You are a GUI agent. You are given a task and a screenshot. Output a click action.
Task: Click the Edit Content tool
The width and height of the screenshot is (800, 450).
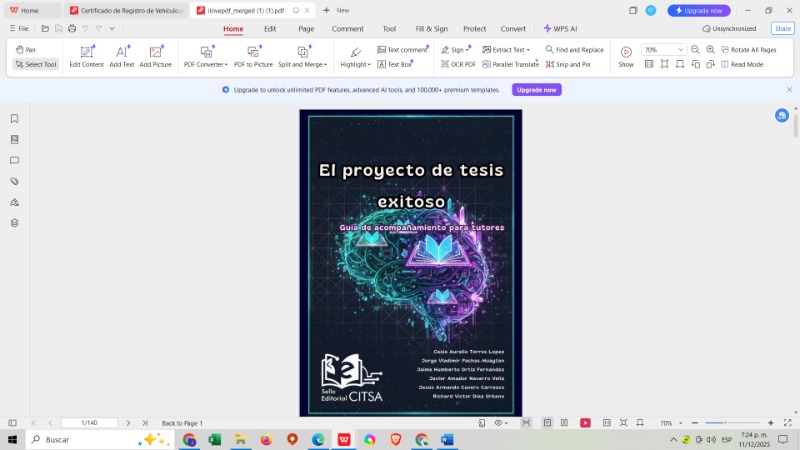point(86,56)
